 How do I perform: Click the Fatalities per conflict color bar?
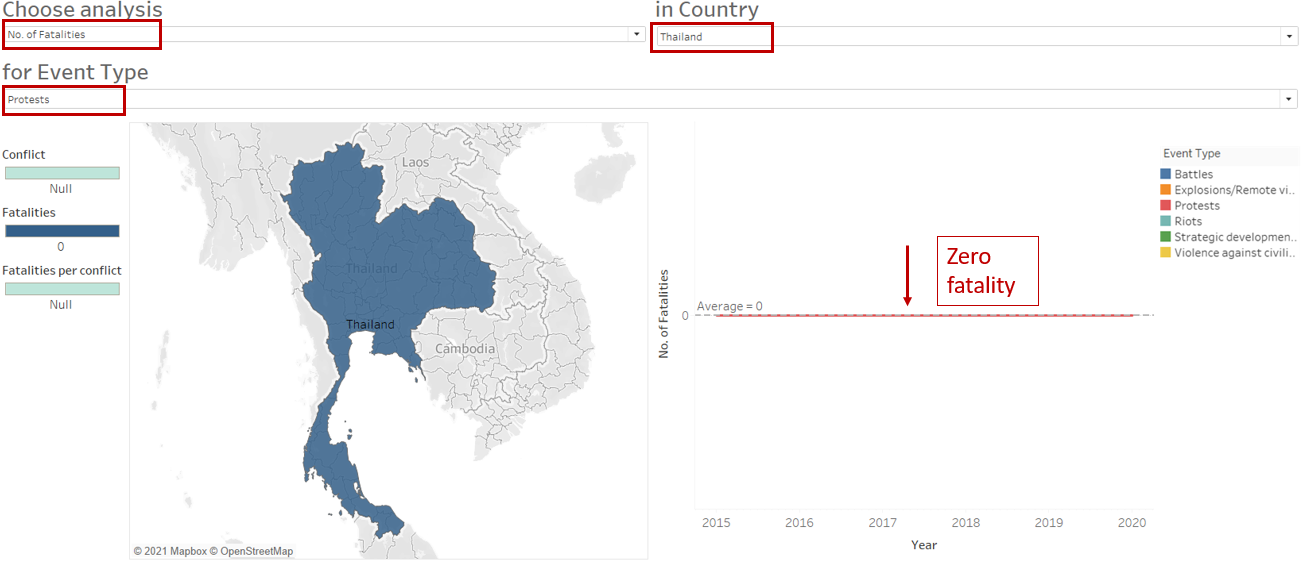(61, 289)
